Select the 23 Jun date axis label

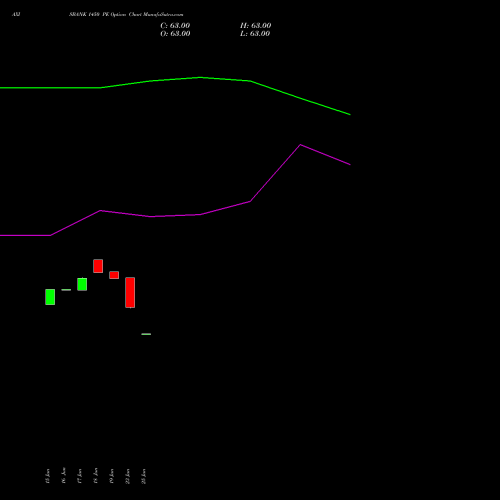tap(144, 476)
